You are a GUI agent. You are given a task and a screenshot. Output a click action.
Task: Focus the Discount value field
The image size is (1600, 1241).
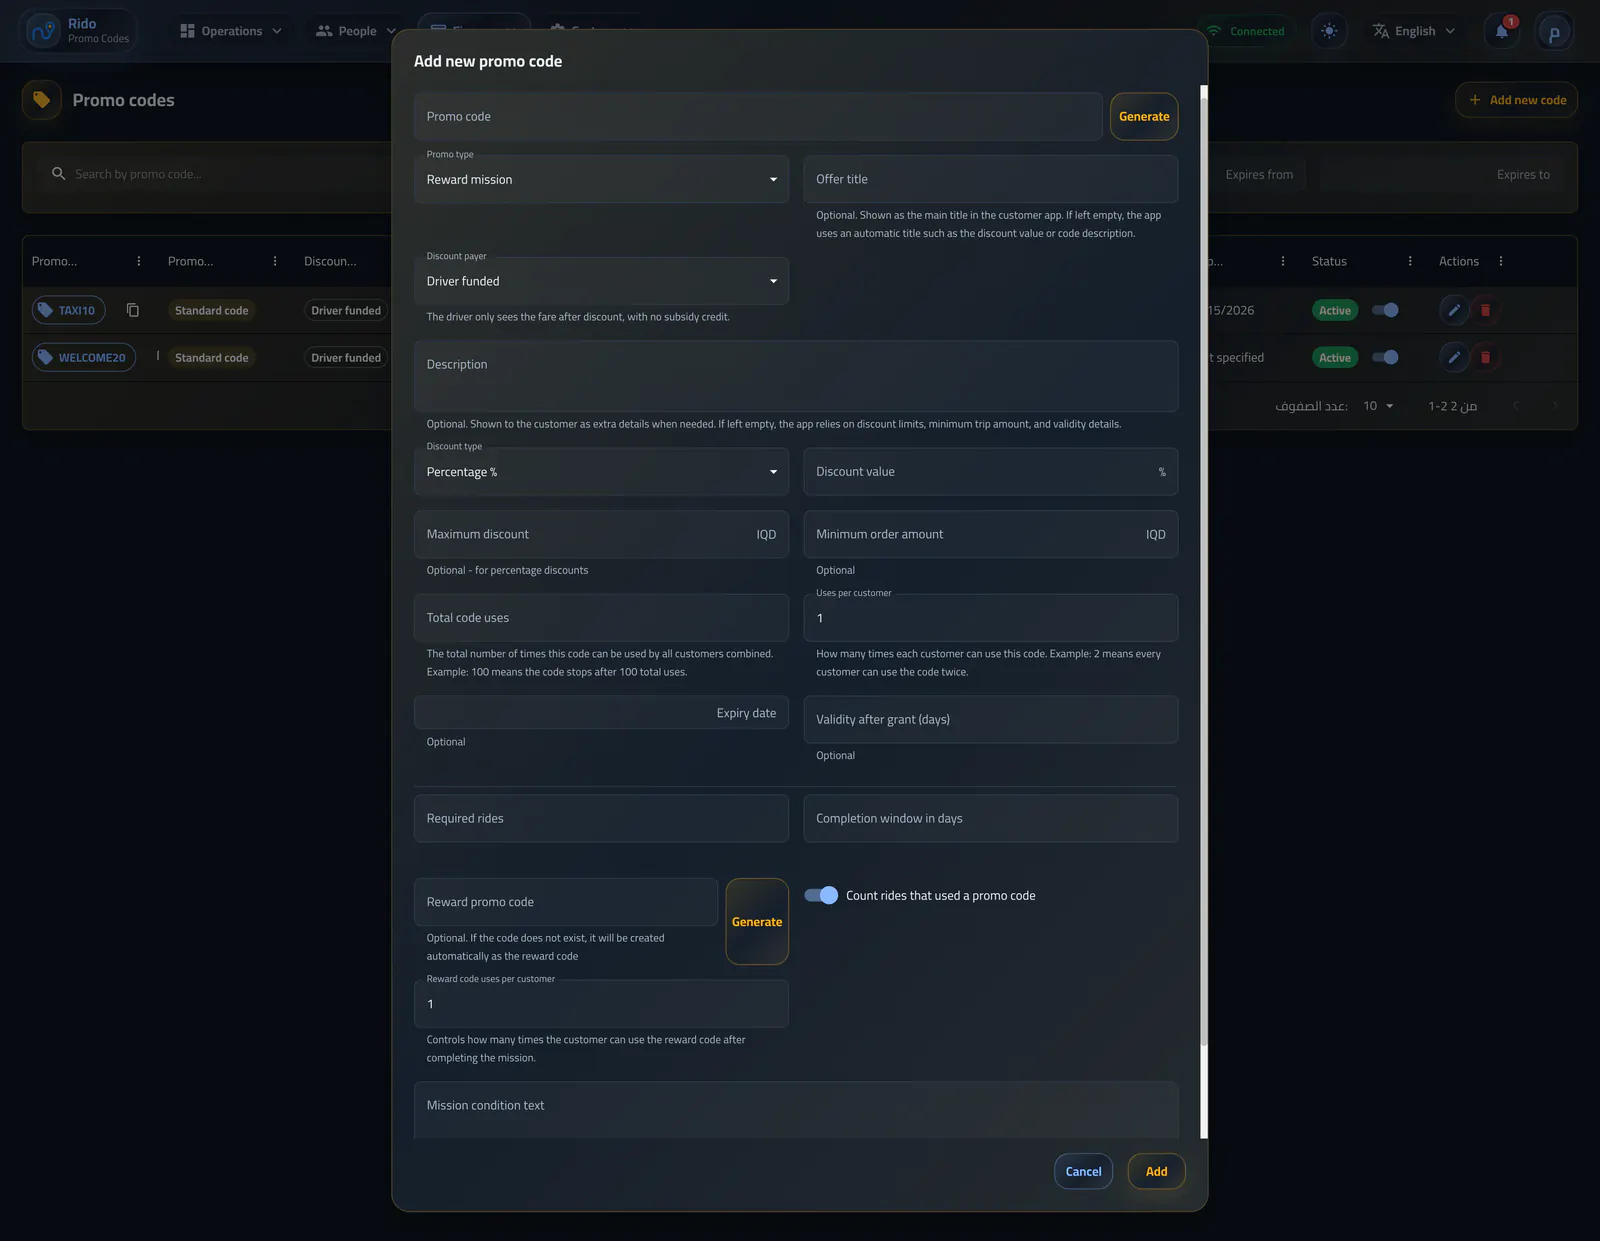[990, 472]
